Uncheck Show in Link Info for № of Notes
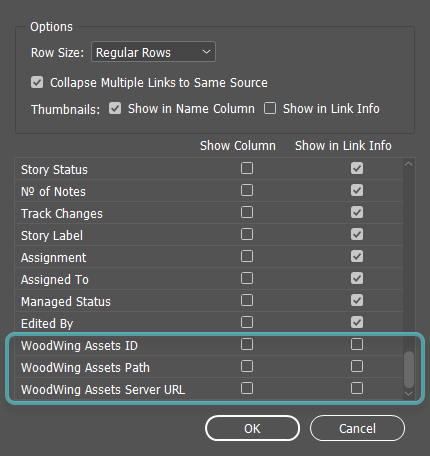Viewport: 430px width, 456px height. (357, 190)
